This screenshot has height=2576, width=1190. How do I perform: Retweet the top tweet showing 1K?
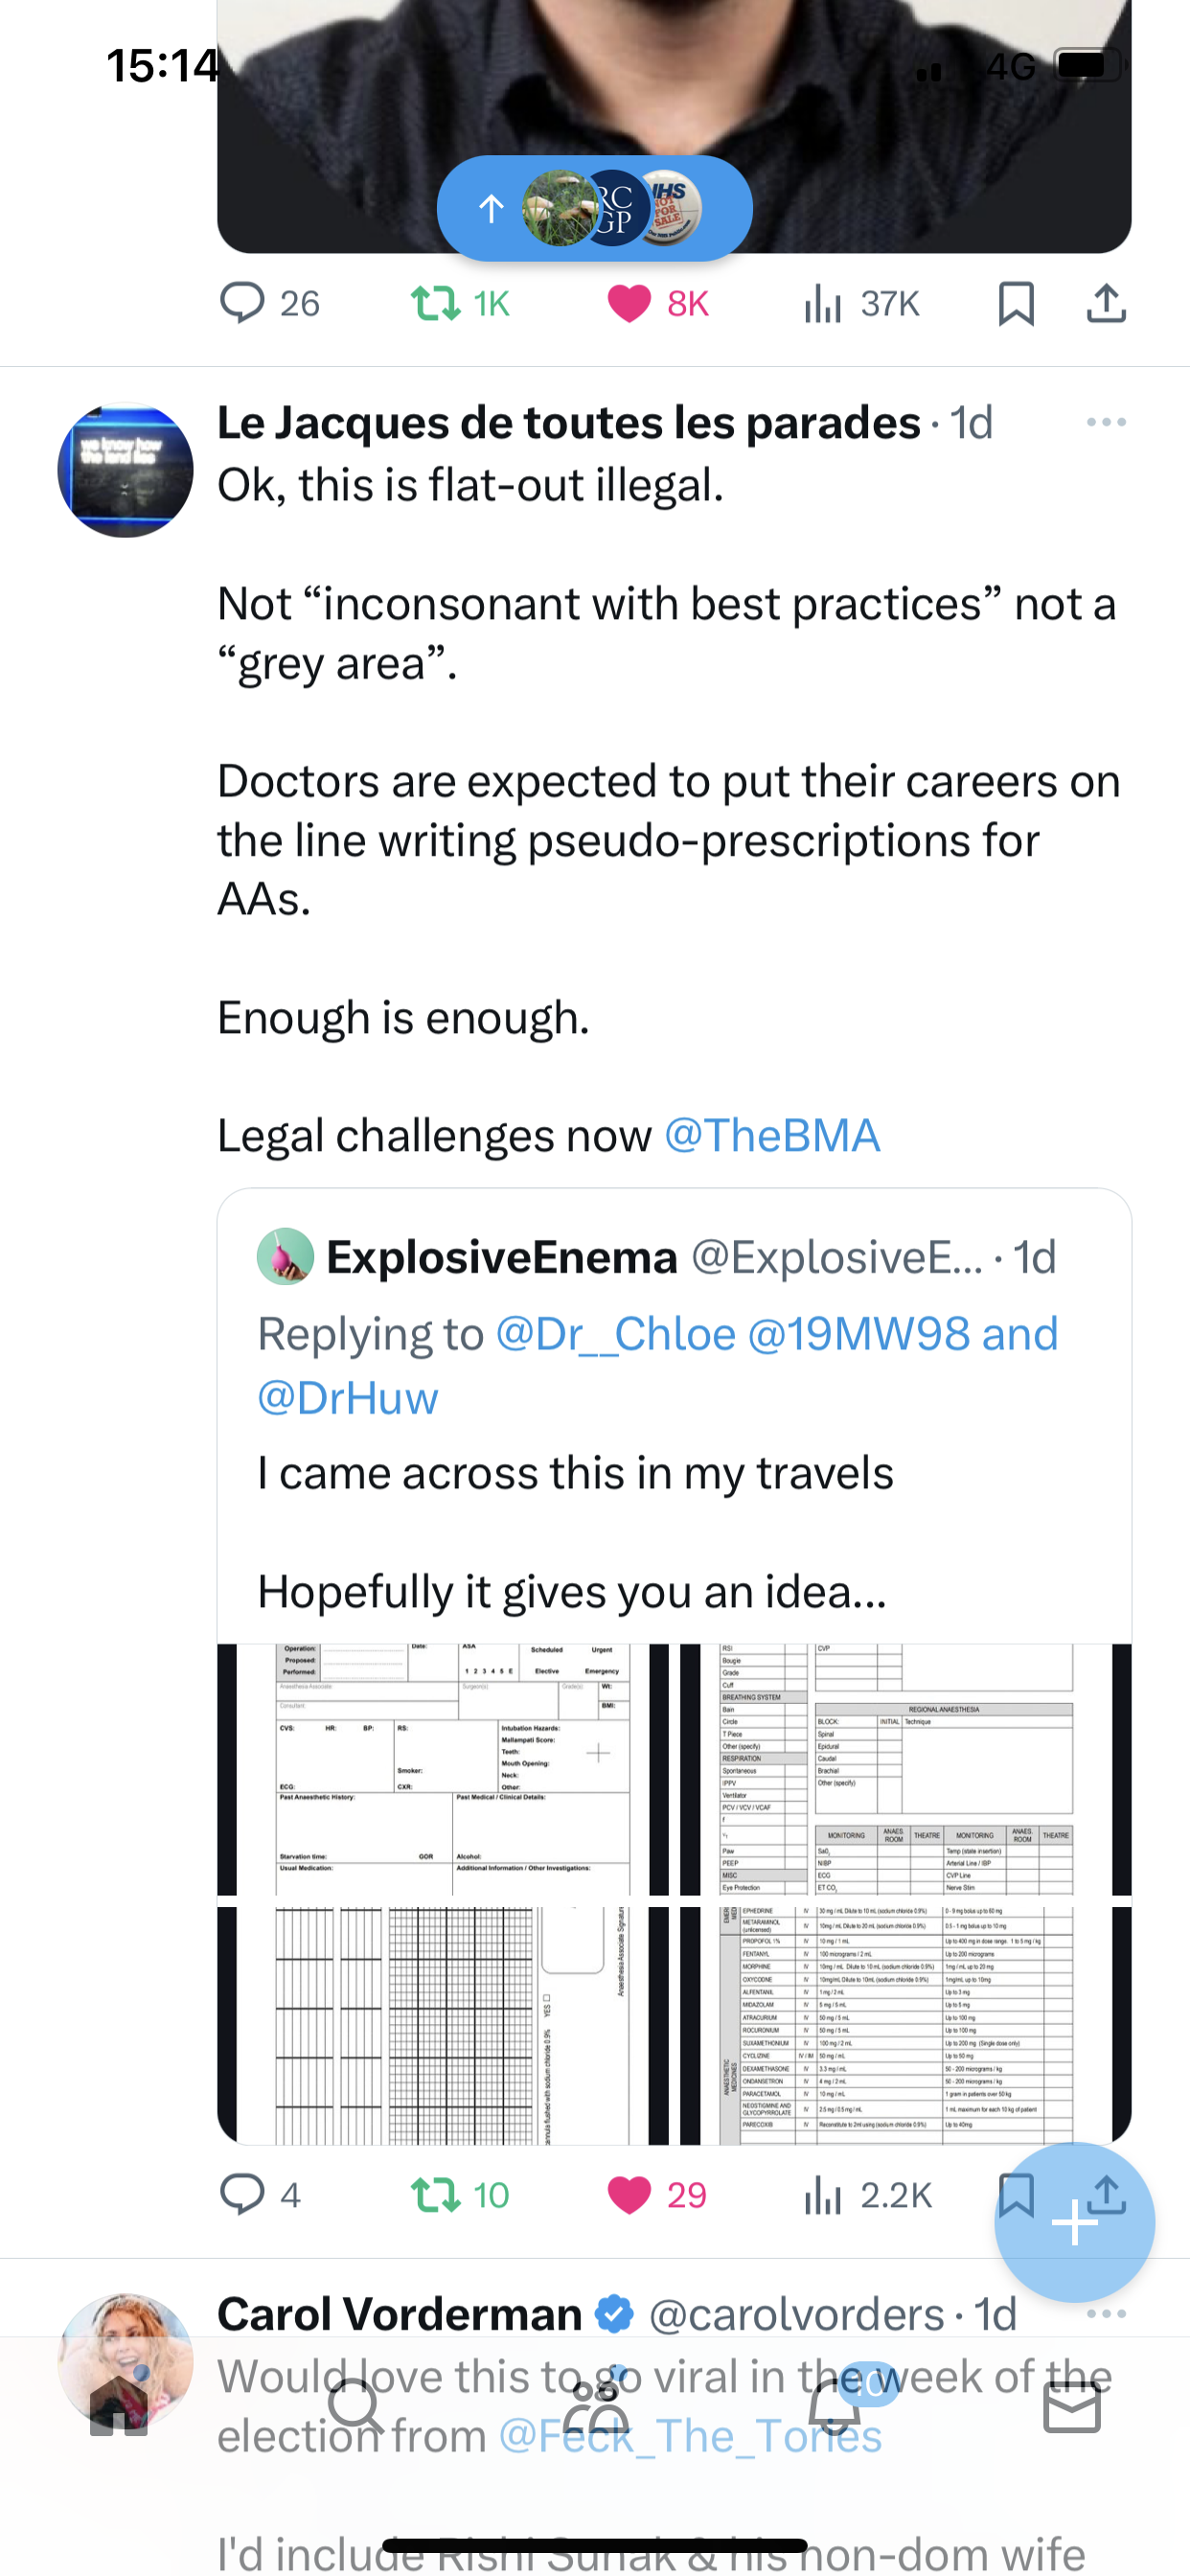pos(460,303)
